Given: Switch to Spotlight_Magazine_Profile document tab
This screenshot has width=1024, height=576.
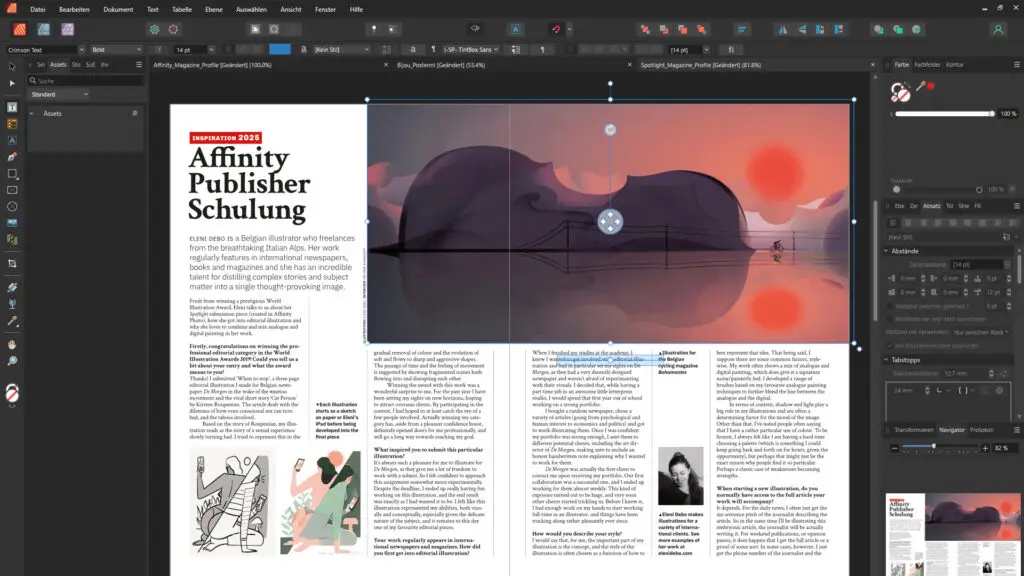Looking at the screenshot, I should pos(701,65).
